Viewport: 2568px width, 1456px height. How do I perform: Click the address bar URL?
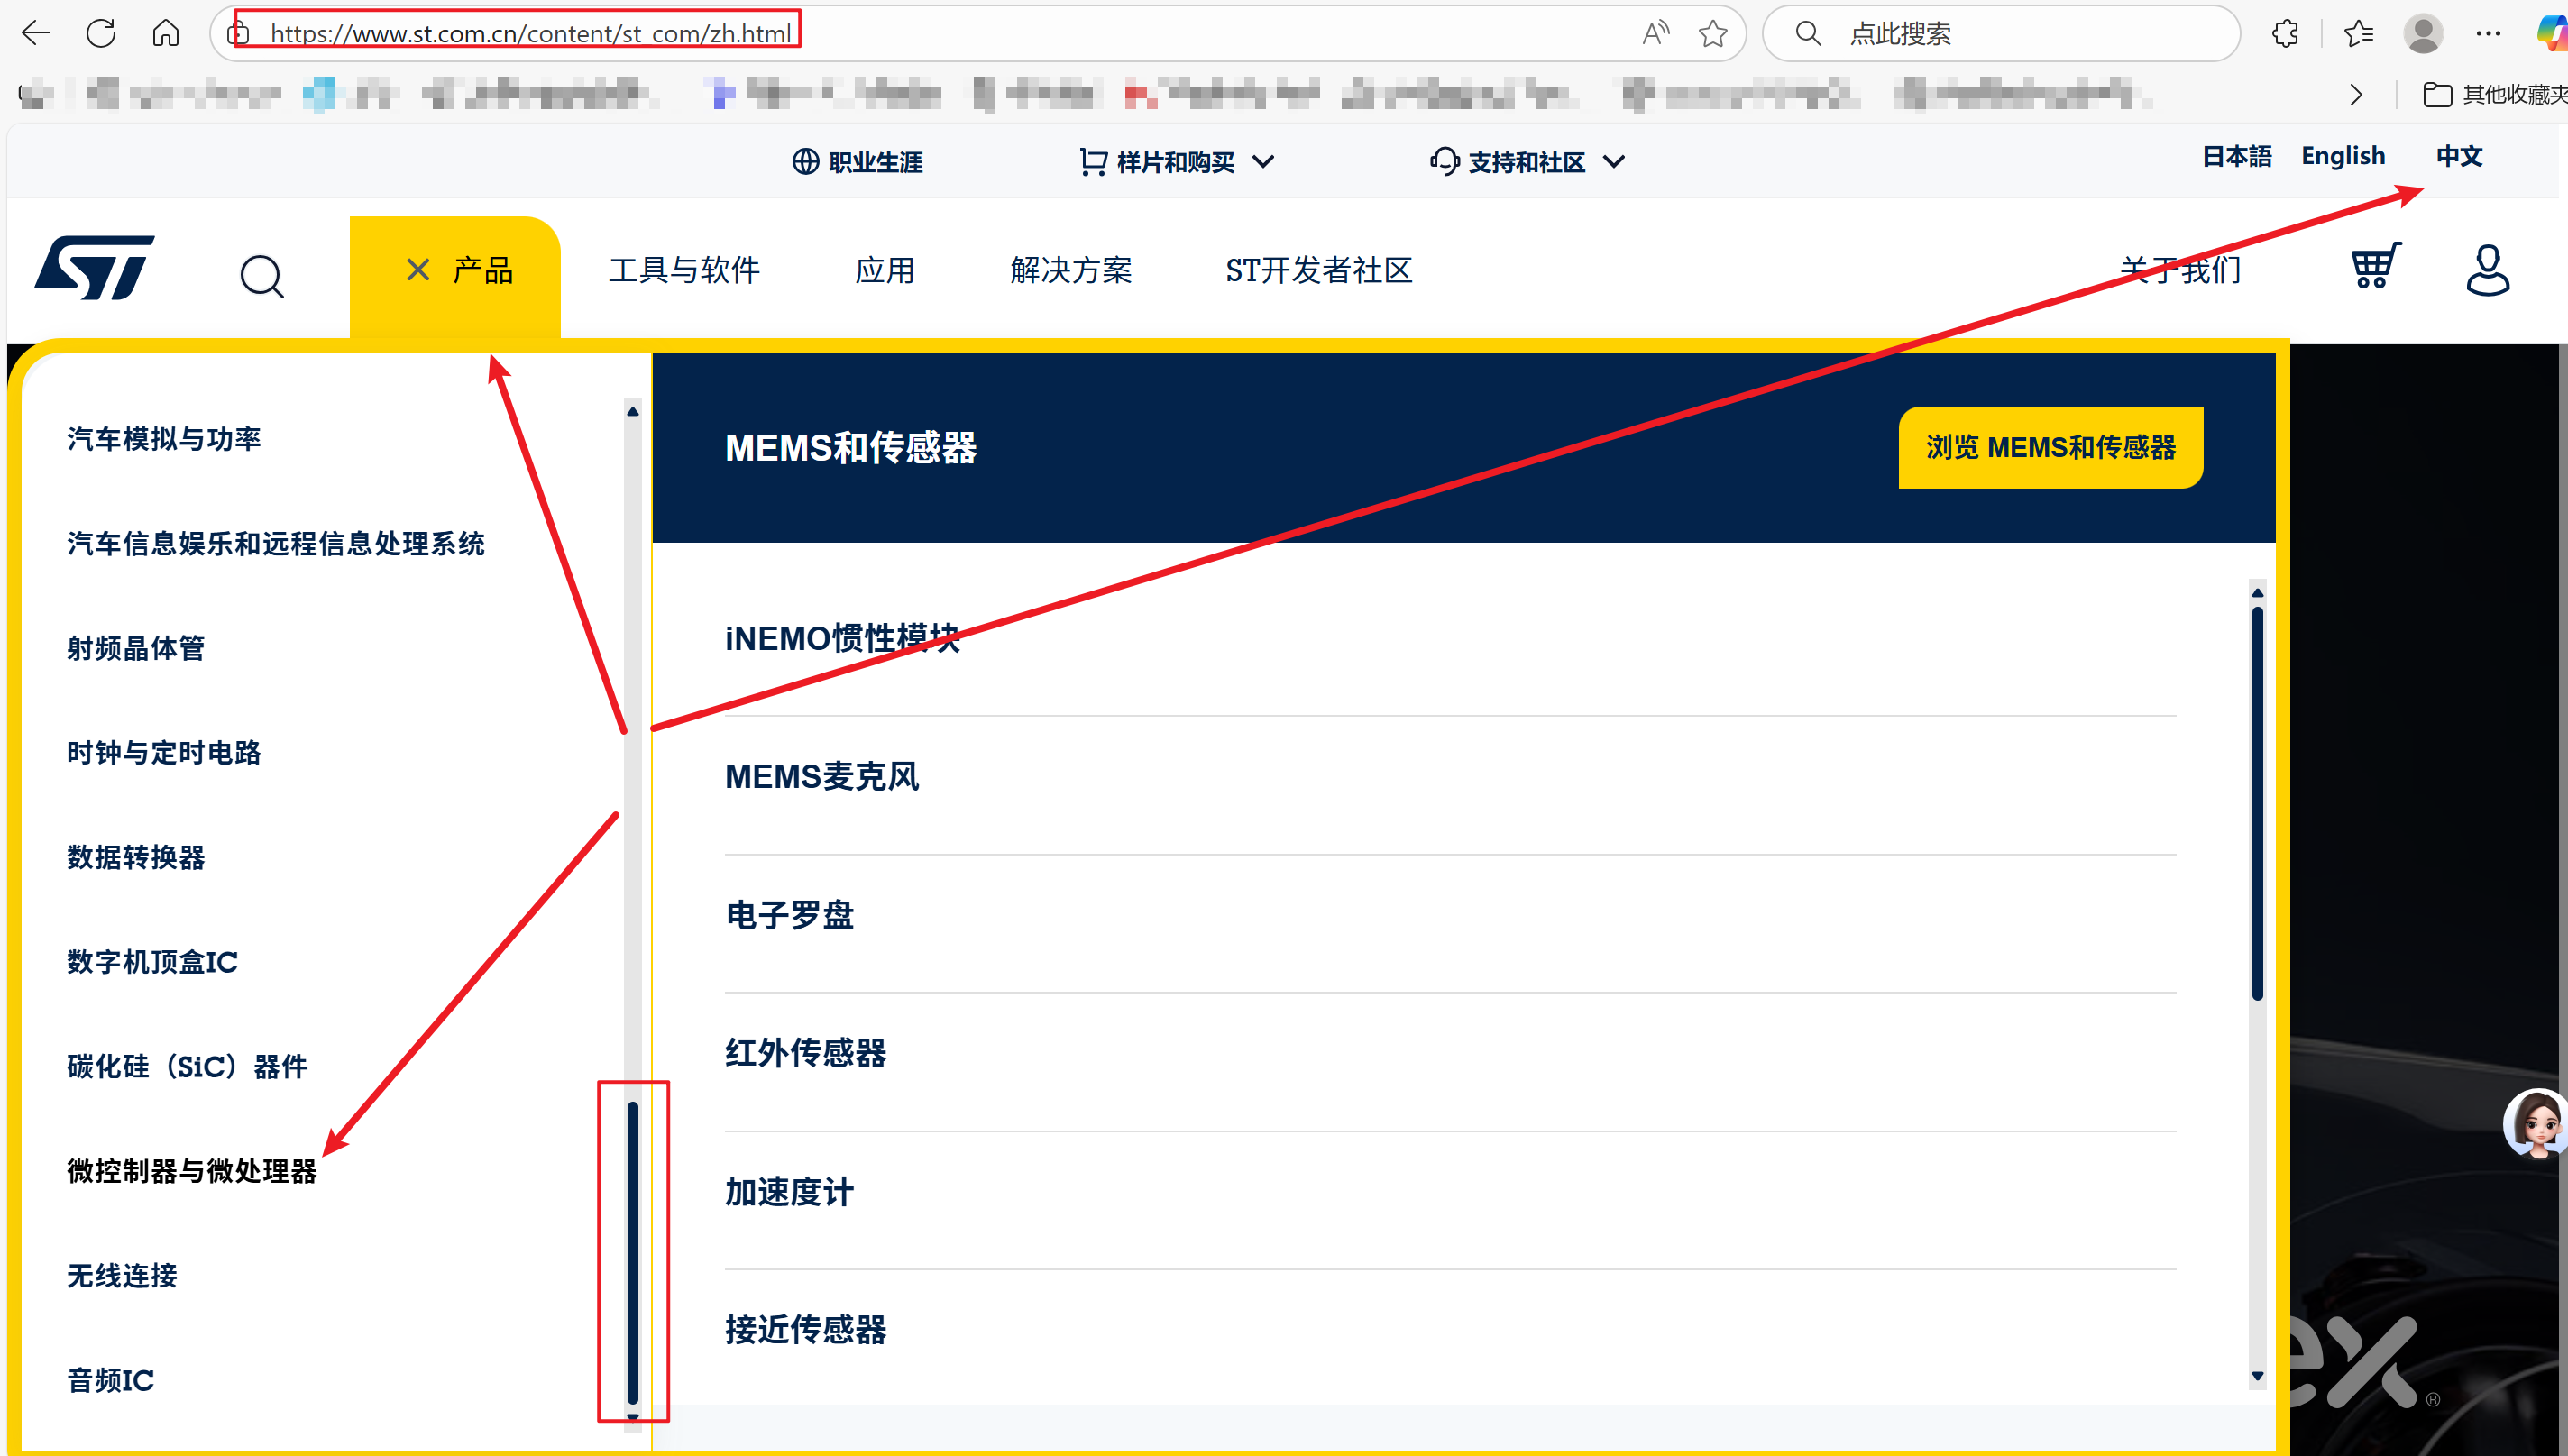[530, 33]
